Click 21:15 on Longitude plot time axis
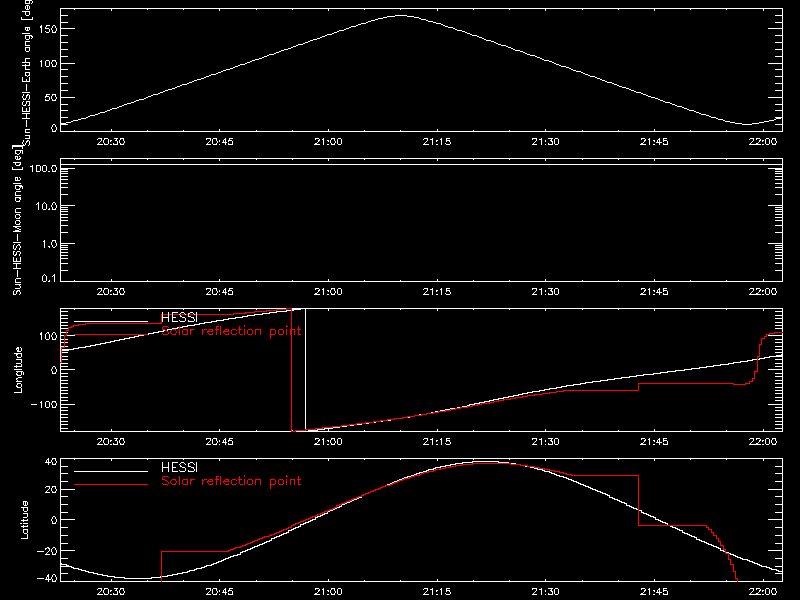800x600 pixels. (437, 442)
